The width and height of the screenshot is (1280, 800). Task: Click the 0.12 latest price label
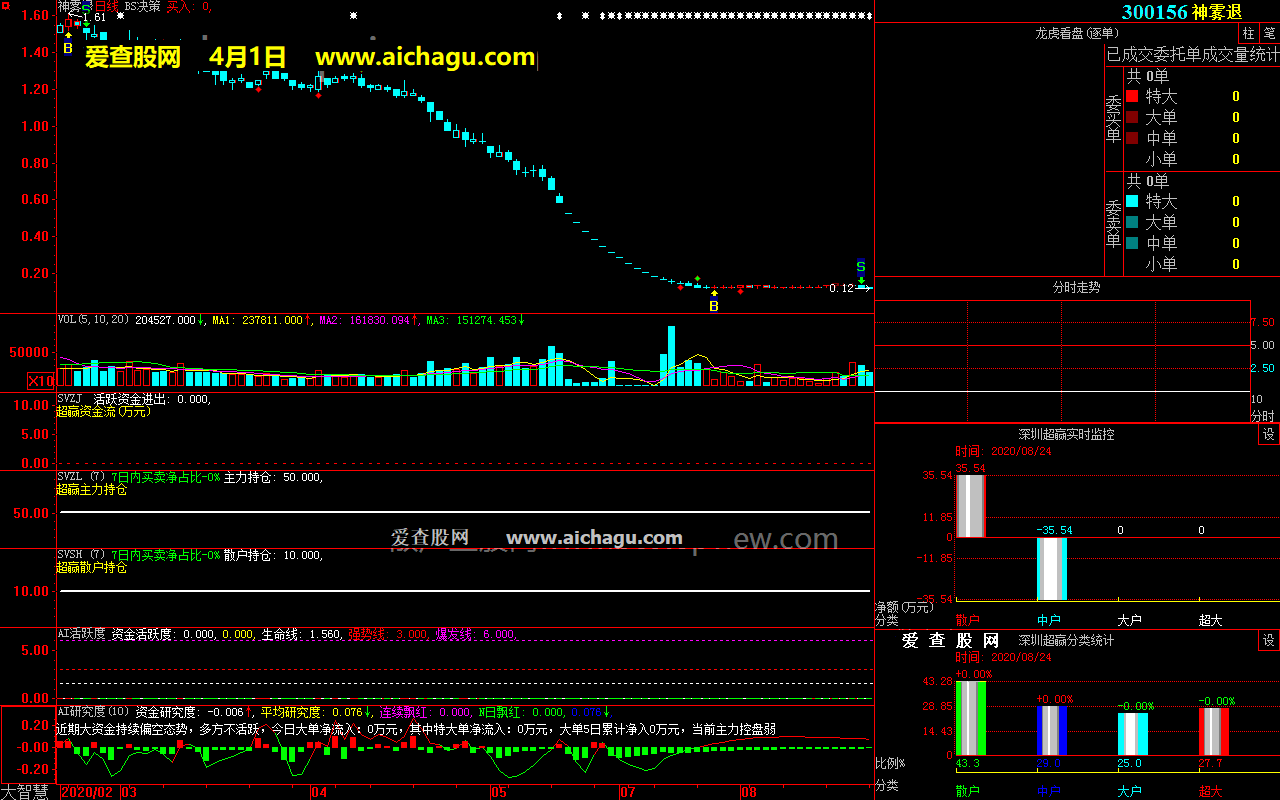coord(841,288)
